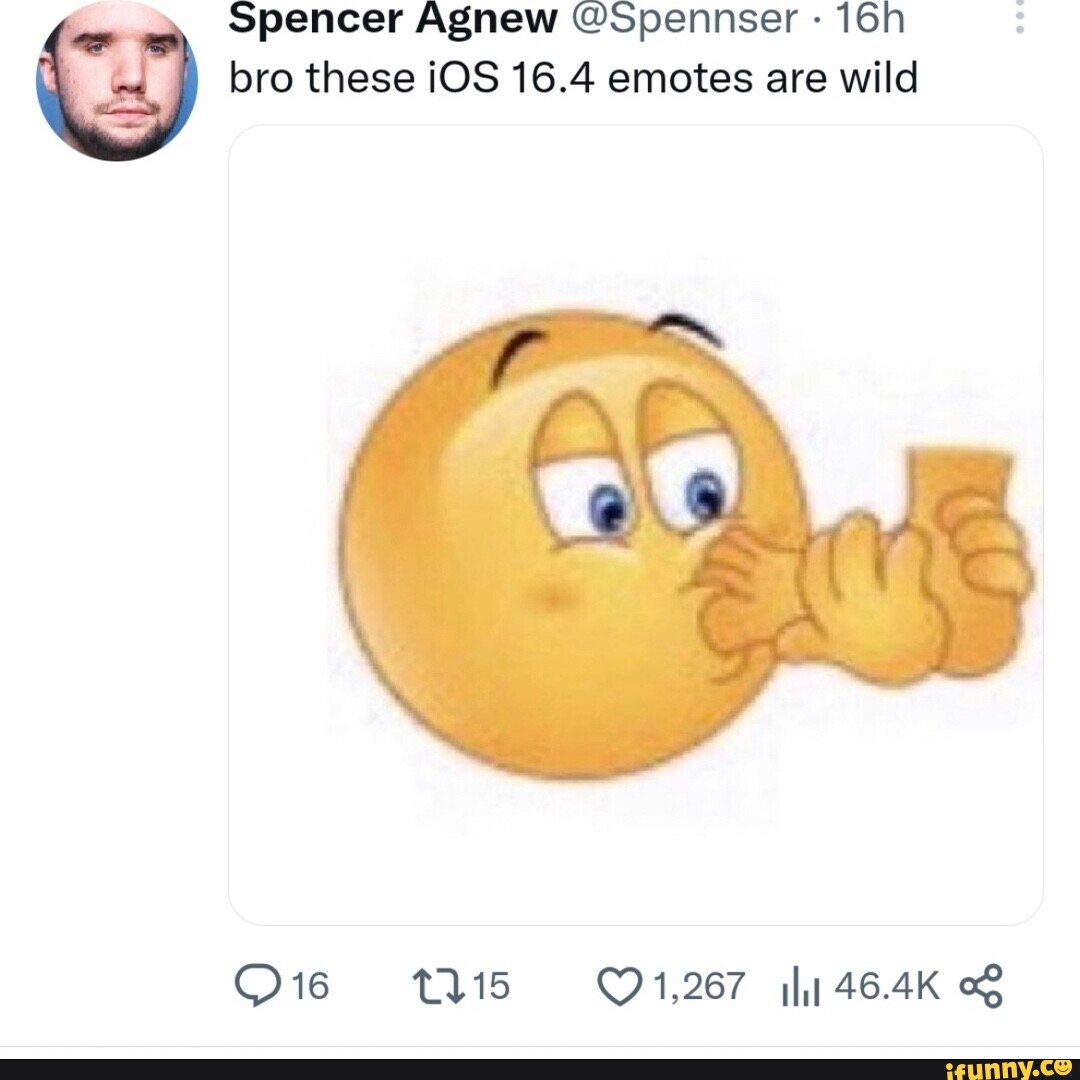Share the post using the share icon

coord(982,986)
